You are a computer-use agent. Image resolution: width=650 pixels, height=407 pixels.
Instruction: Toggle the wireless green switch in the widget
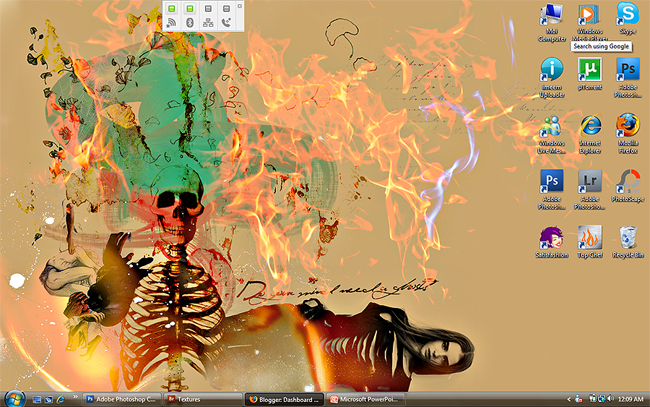point(172,8)
